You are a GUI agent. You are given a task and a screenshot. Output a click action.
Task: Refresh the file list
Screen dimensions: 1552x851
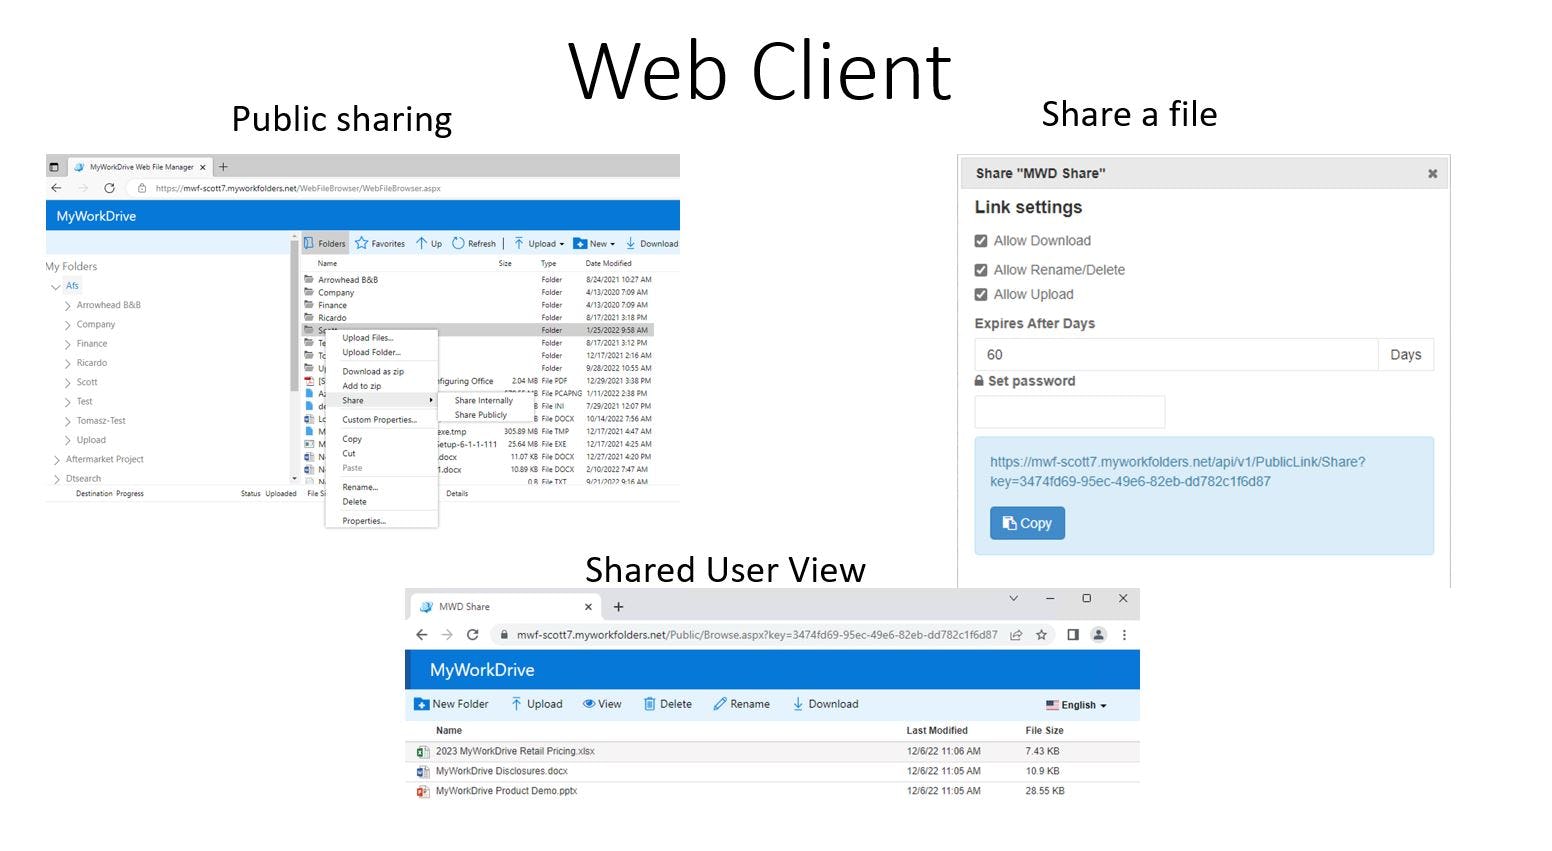(x=476, y=243)
